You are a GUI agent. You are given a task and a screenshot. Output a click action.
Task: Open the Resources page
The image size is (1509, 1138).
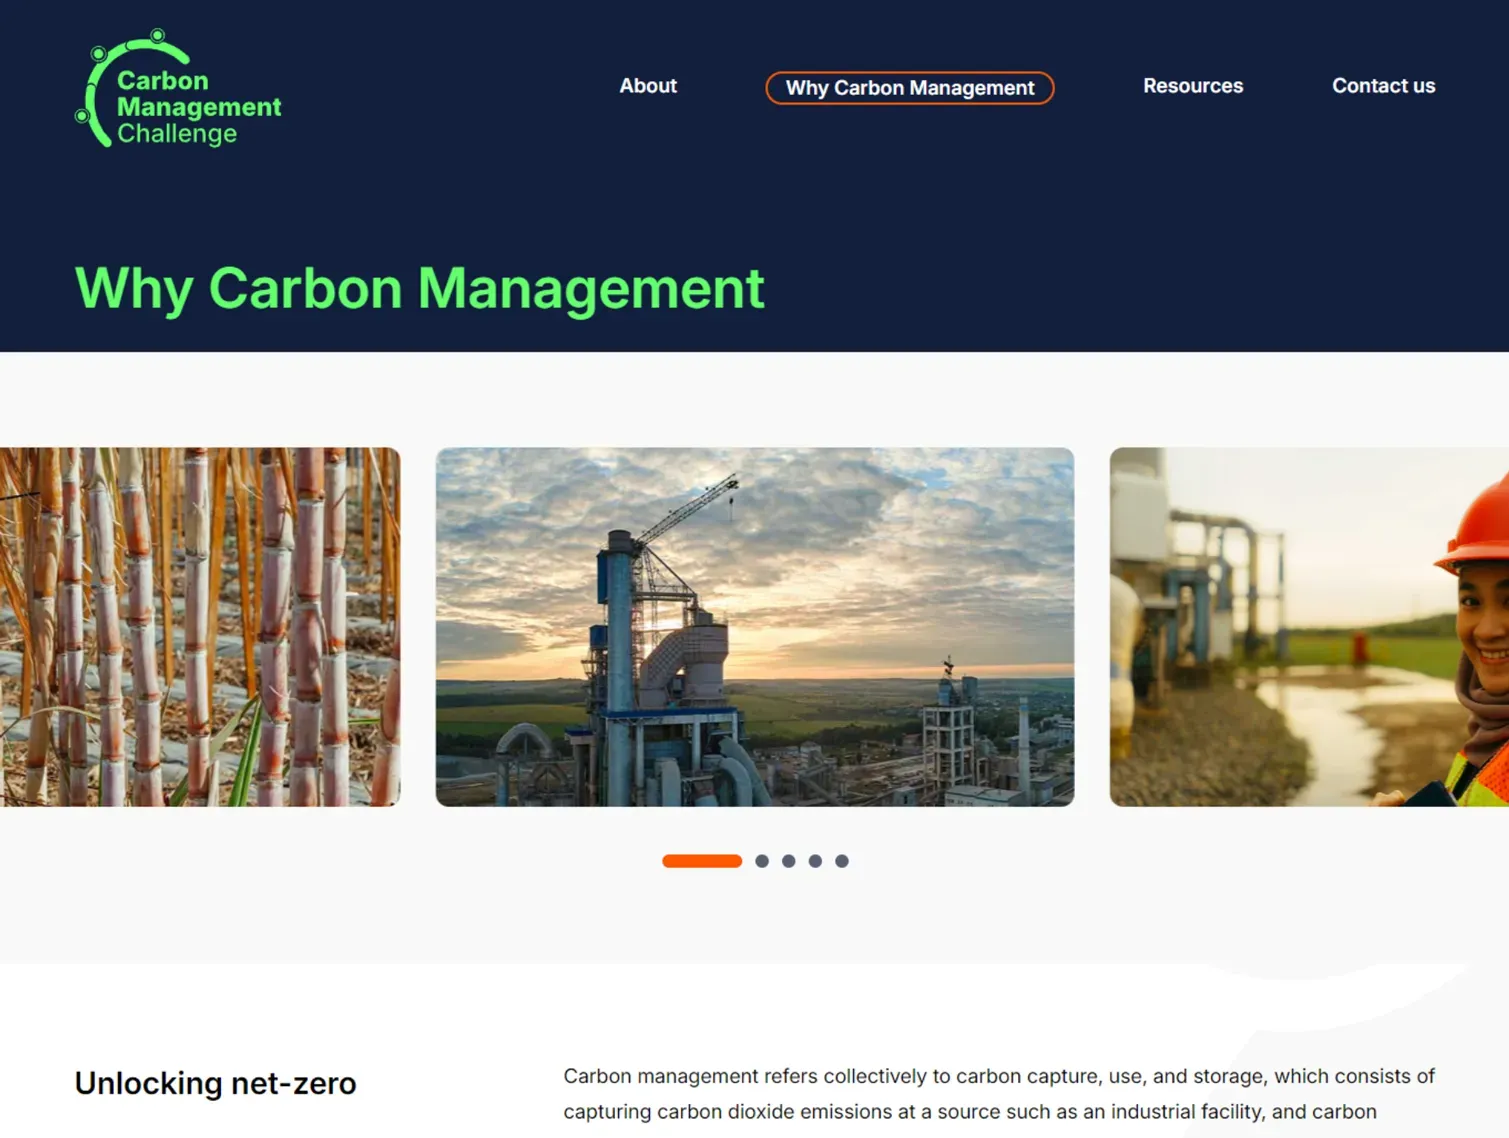pos(1193,86)
